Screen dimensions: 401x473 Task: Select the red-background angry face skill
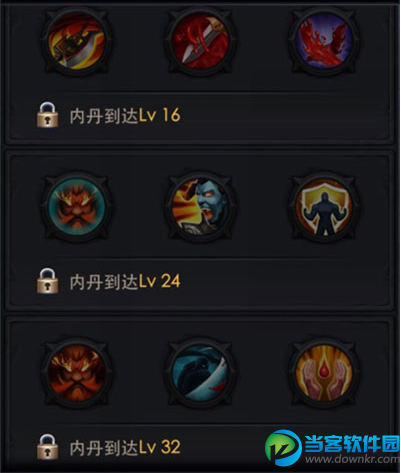77,373
